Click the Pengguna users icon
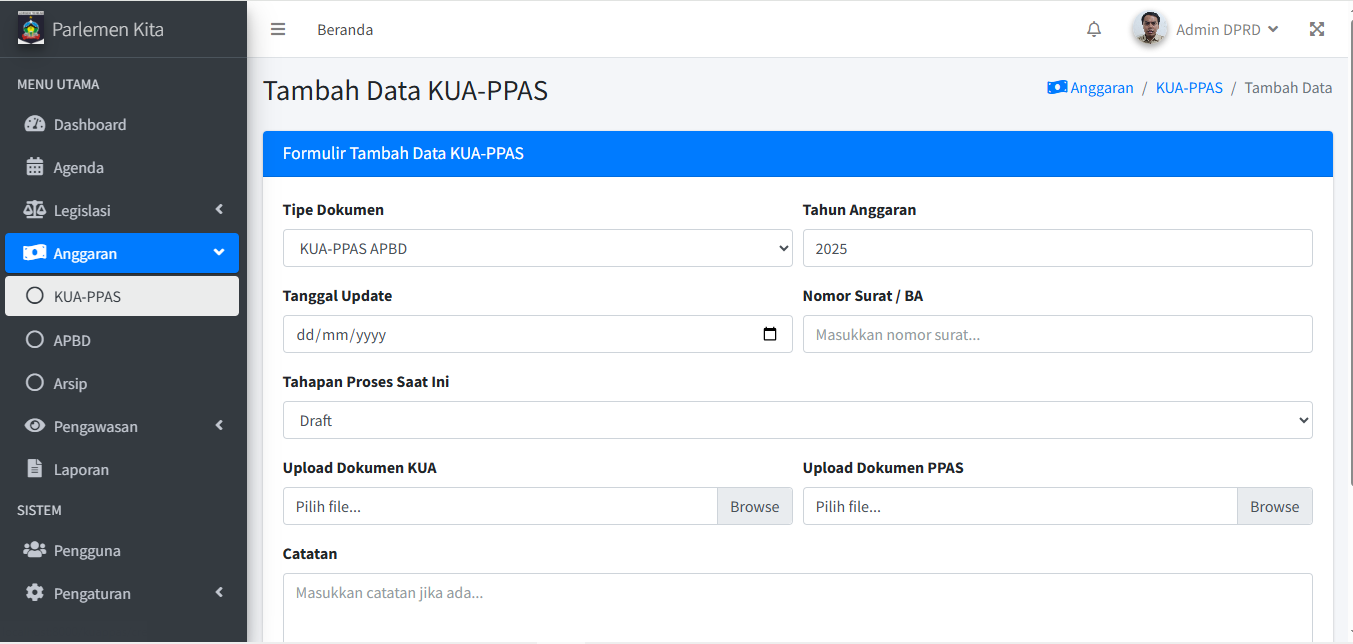 pyautogui.click(x=35, y=550)
